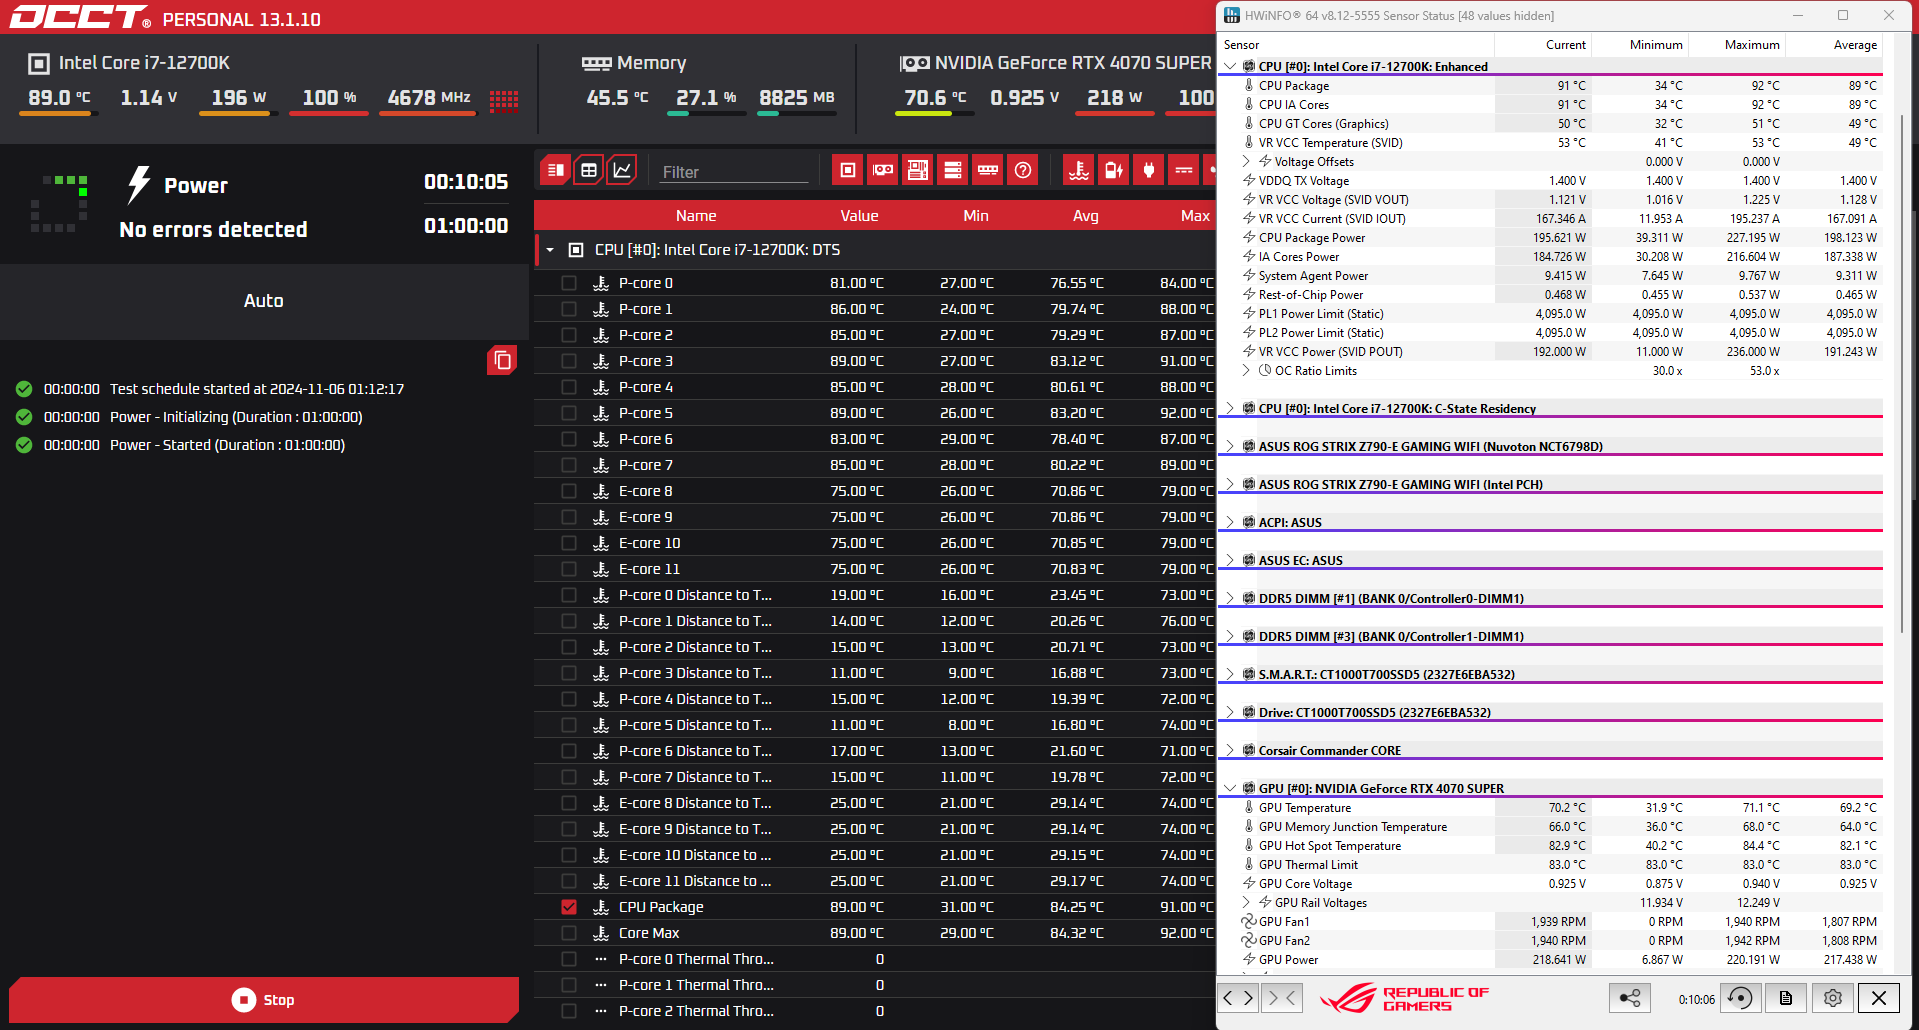The height and width of the screenshot is (1030, 1919).
Task: Click NVIDIA GeForce RTX 4070 SUPER header
Action: pyautogui.click(x=1055, y=63)
